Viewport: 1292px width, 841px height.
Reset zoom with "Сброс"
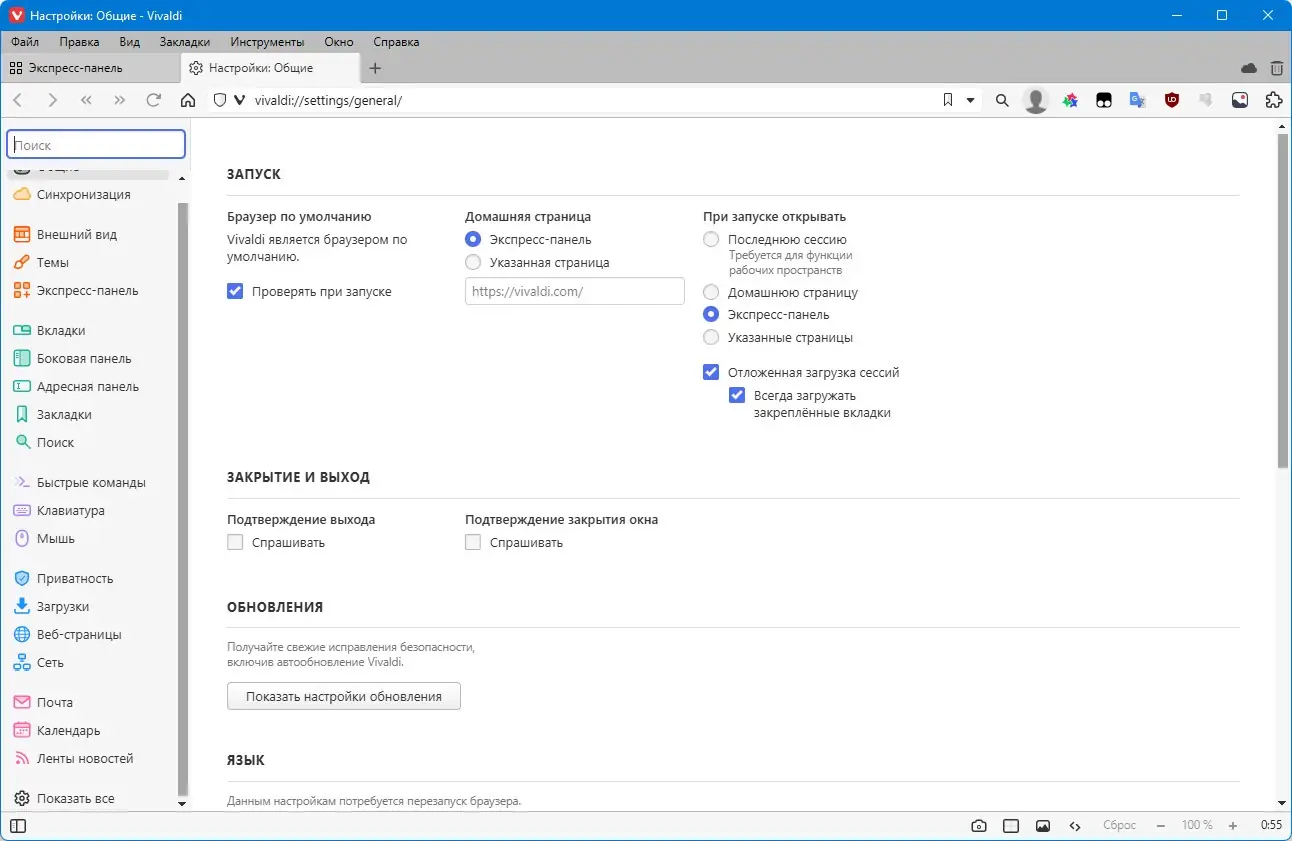click(1119, 826)
